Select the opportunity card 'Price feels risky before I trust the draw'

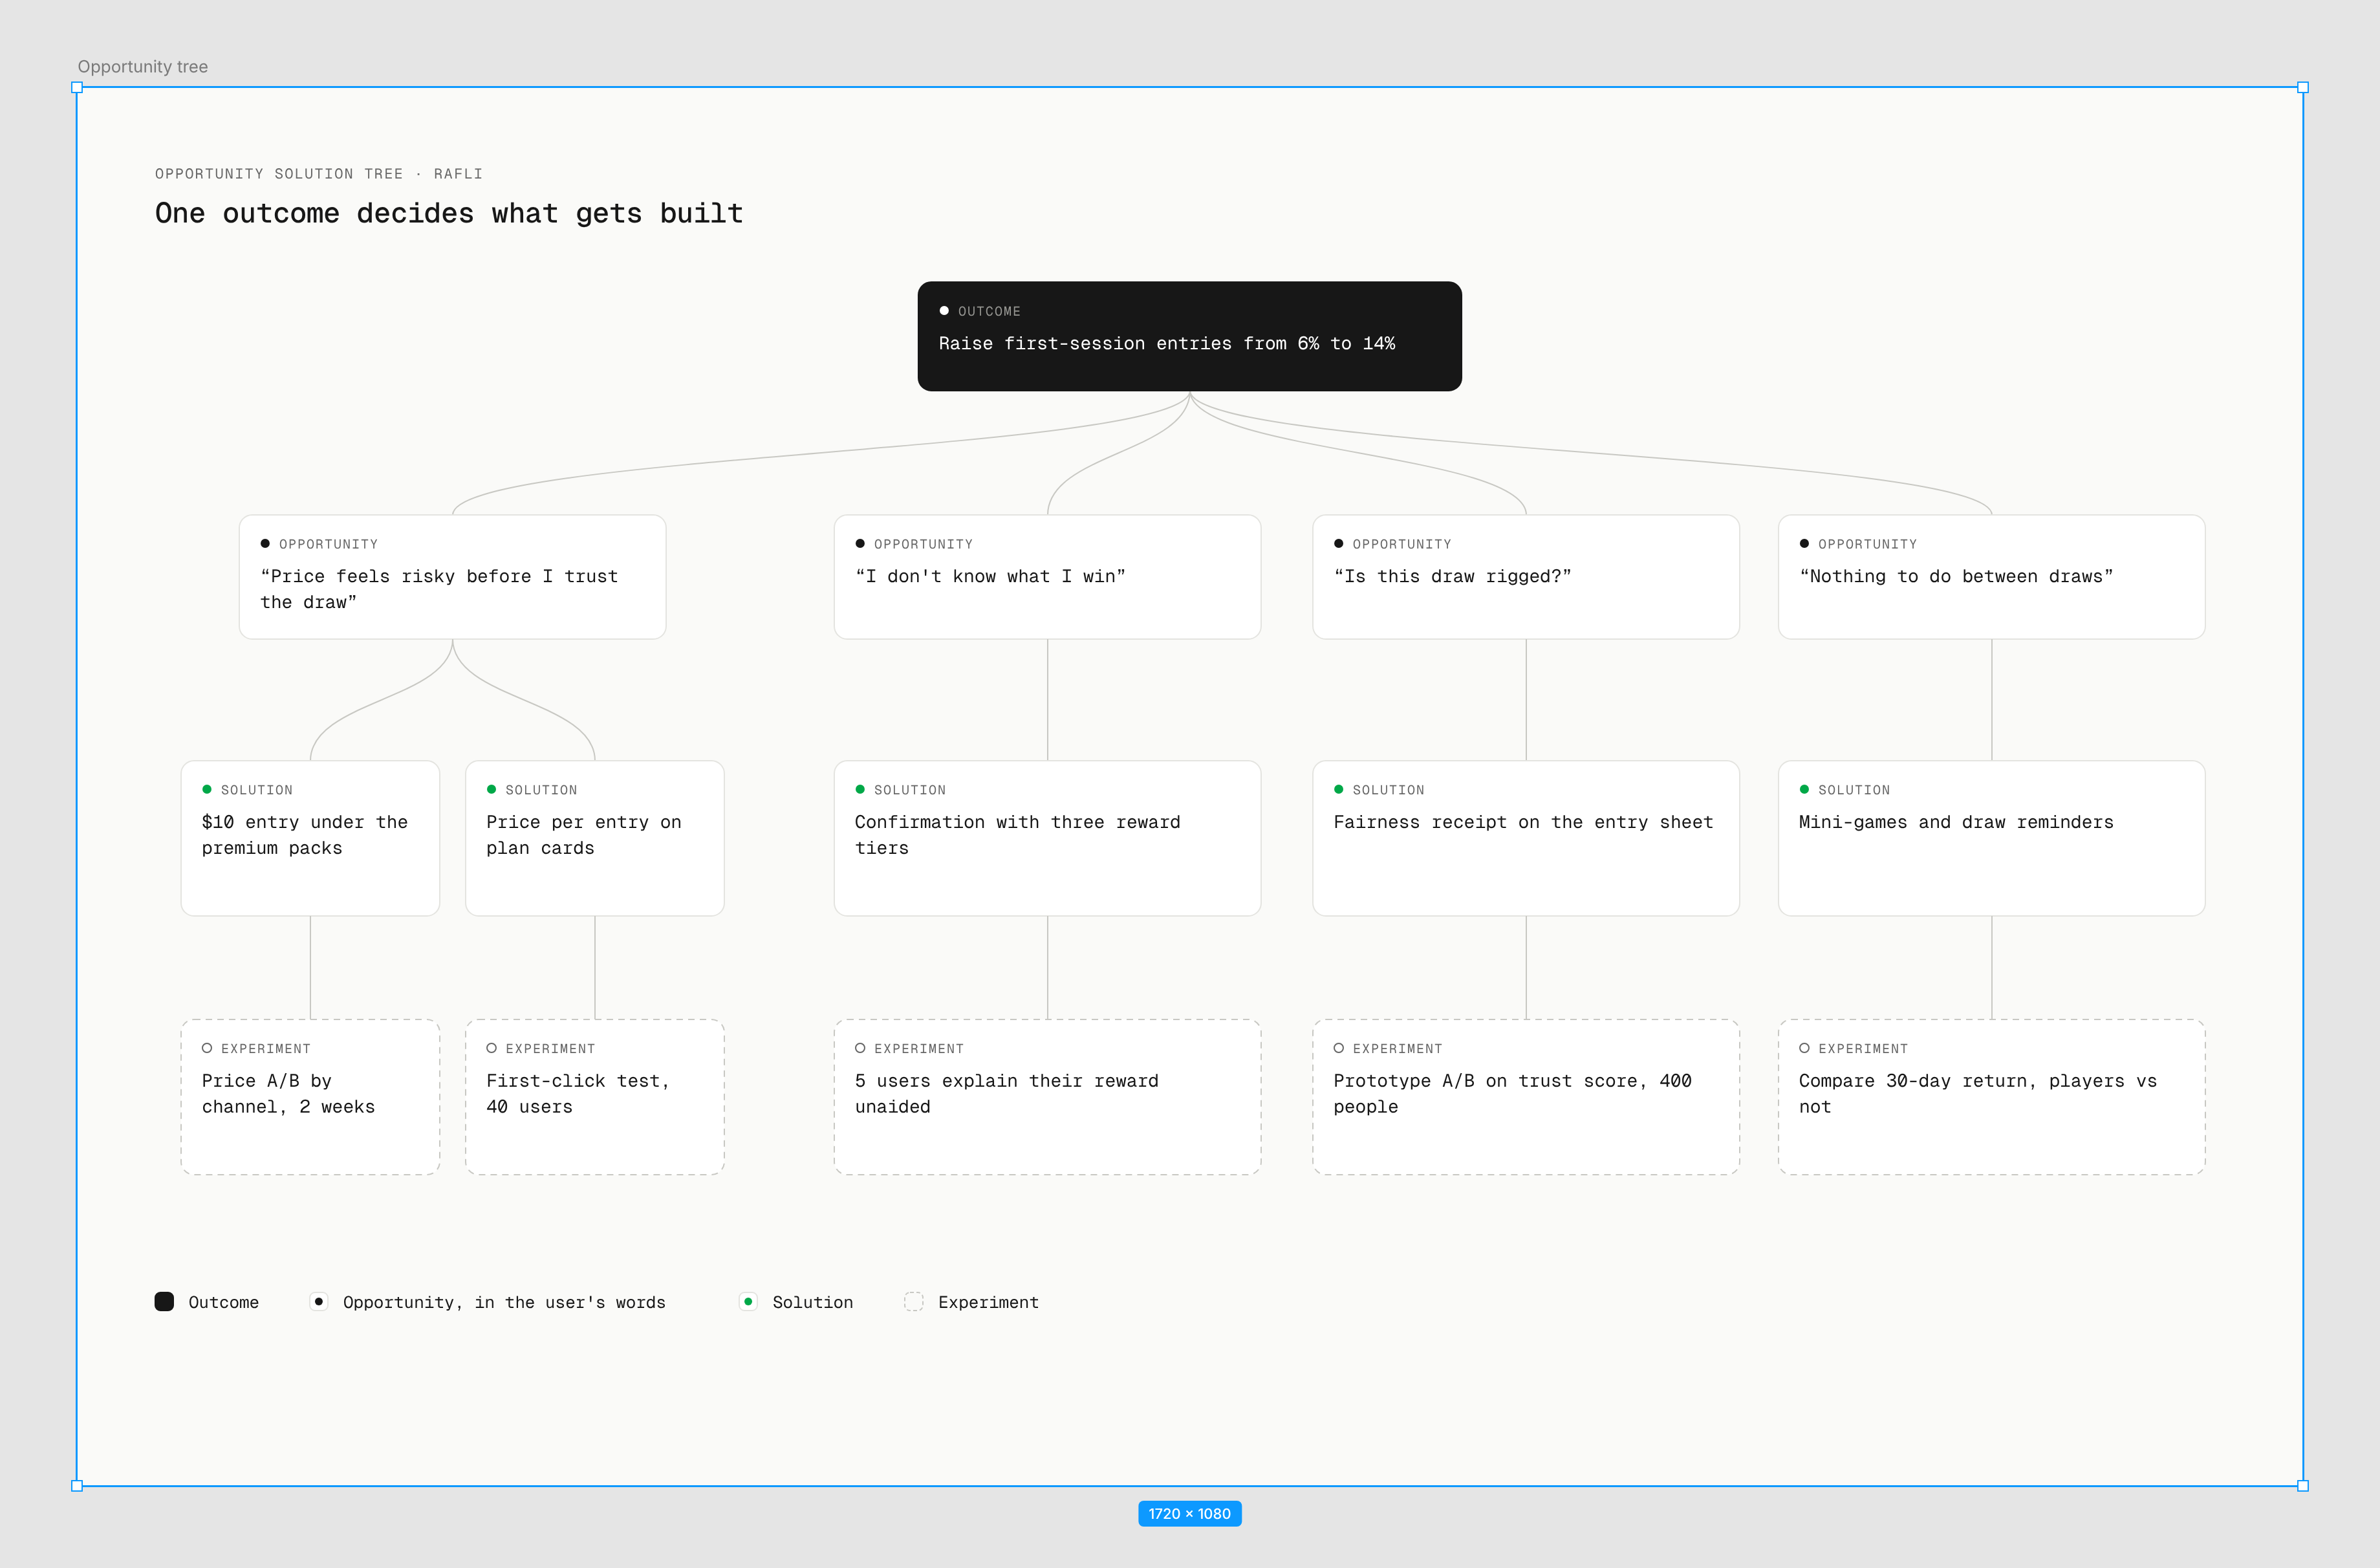coord(452,577)
